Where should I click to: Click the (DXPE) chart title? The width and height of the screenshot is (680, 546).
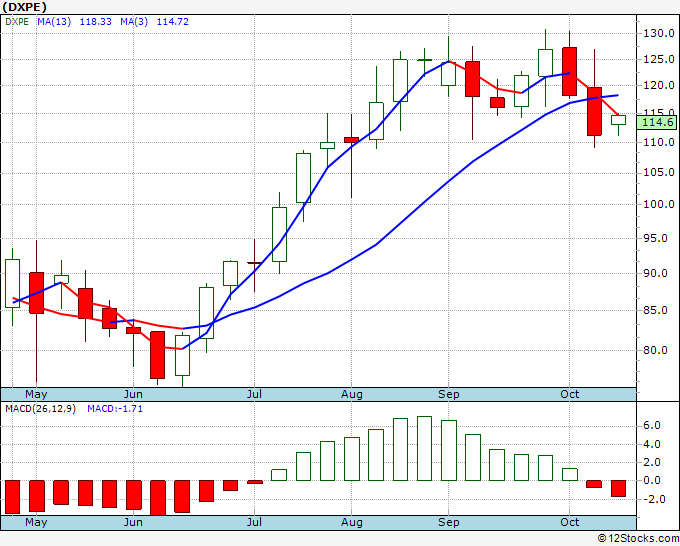pos(24,7)
